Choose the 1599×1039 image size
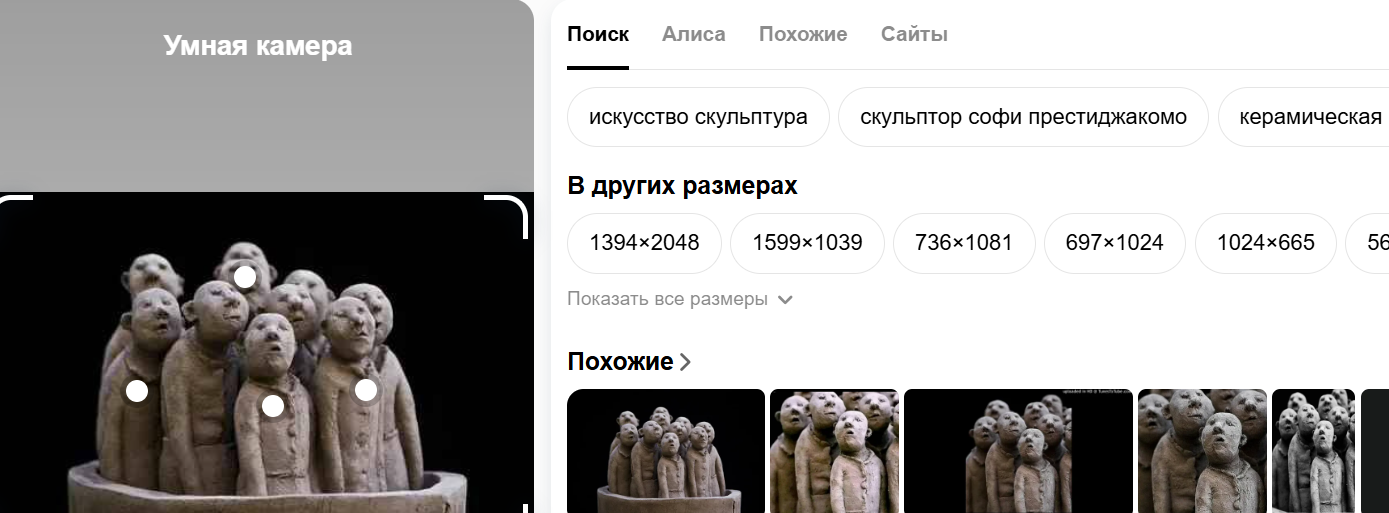Viewport: 1389px width, 513px height. 807,243
